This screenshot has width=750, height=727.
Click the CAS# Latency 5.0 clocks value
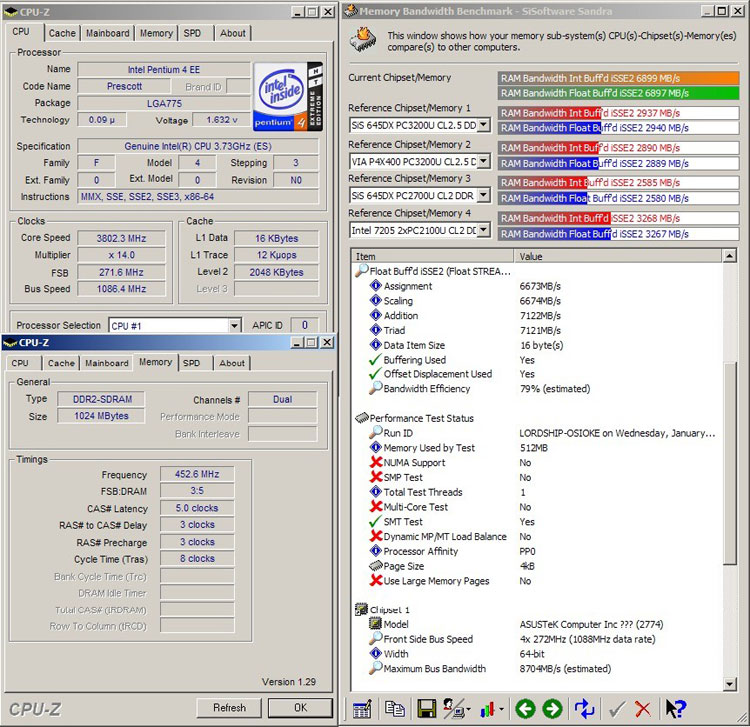(x=197, y=507)
